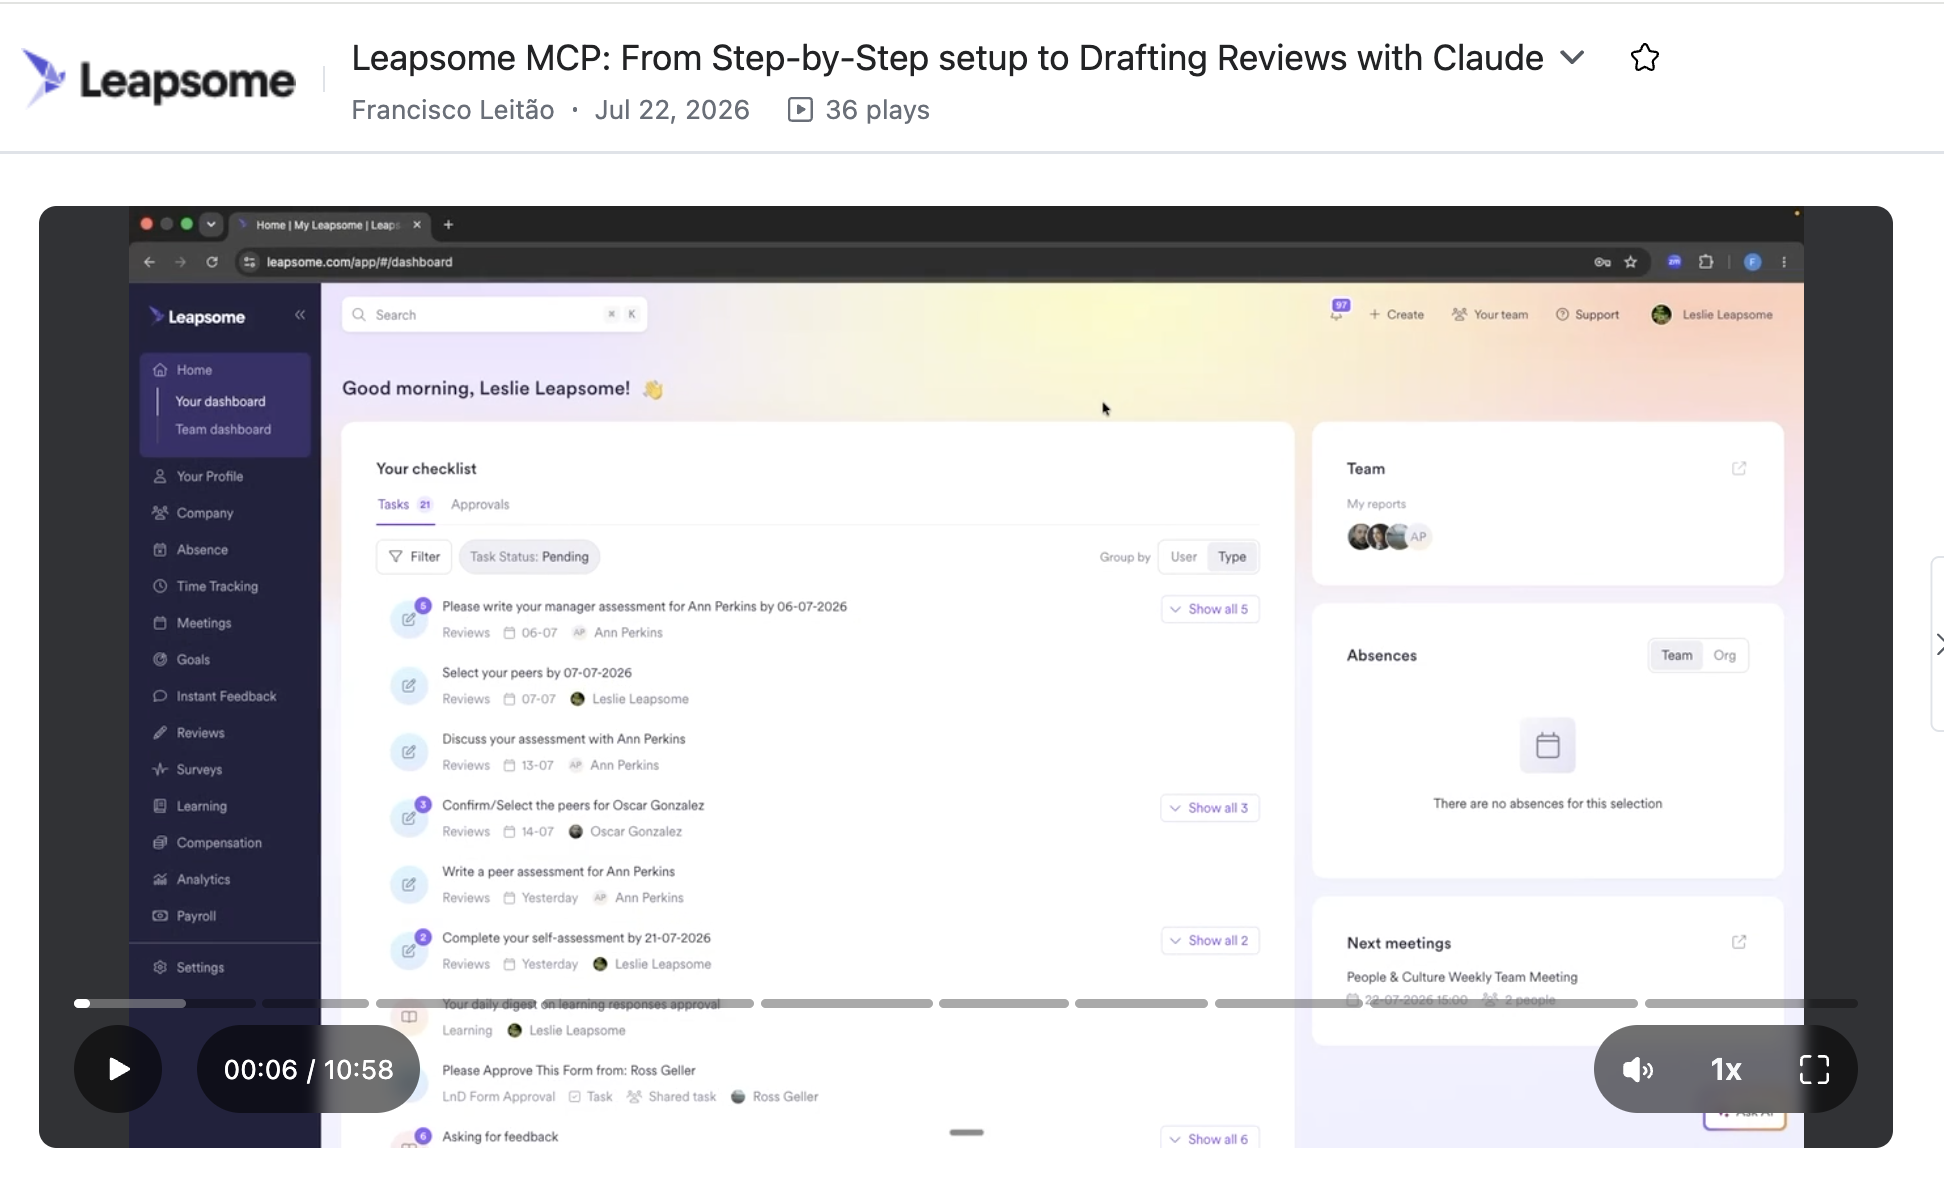Click the Leapsome logo in page header
The width and height of the screenshot is (1944, 1188).
click(158, 78)
